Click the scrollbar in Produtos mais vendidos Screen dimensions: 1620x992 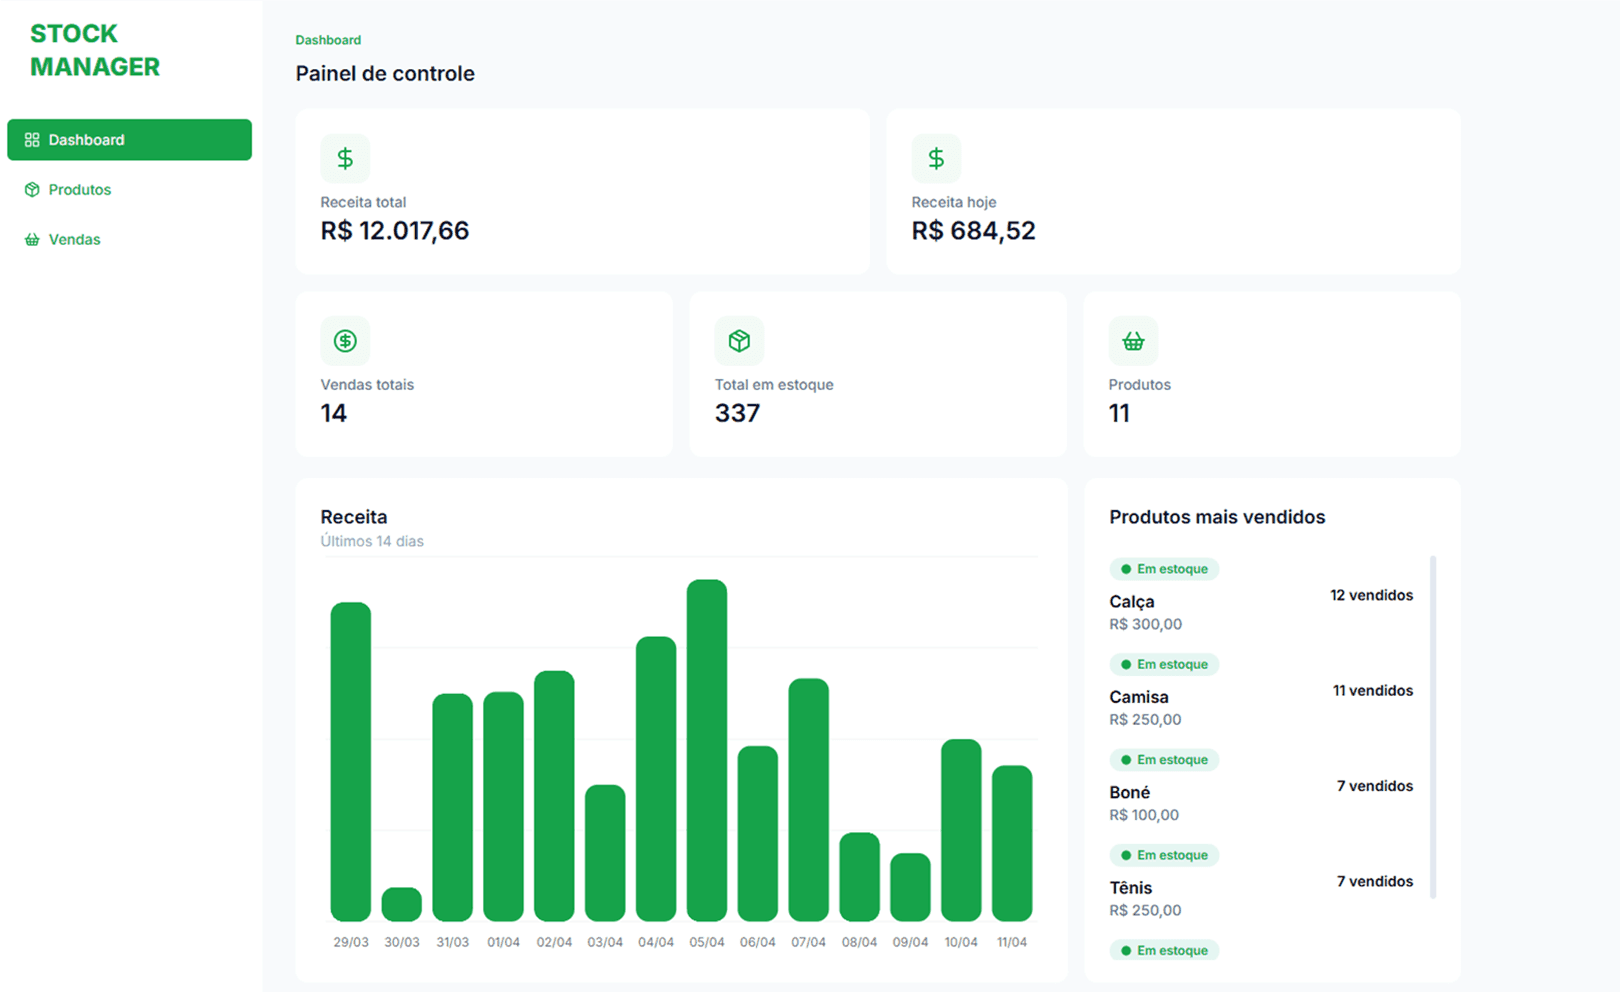click(x=1433, y=727)
